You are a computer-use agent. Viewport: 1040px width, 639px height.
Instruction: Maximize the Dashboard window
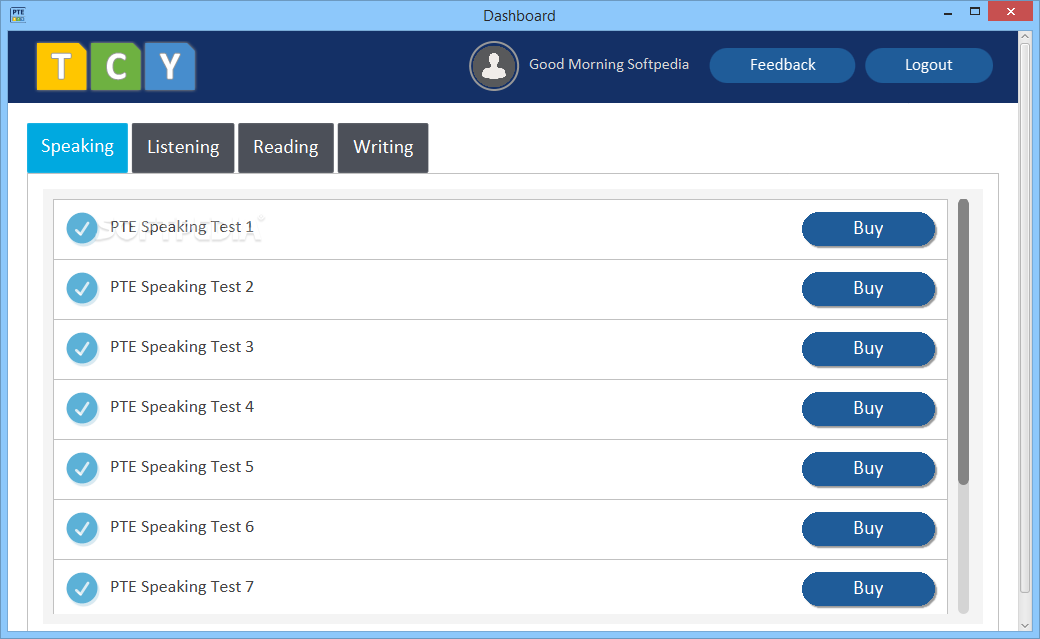click(974, 11)
